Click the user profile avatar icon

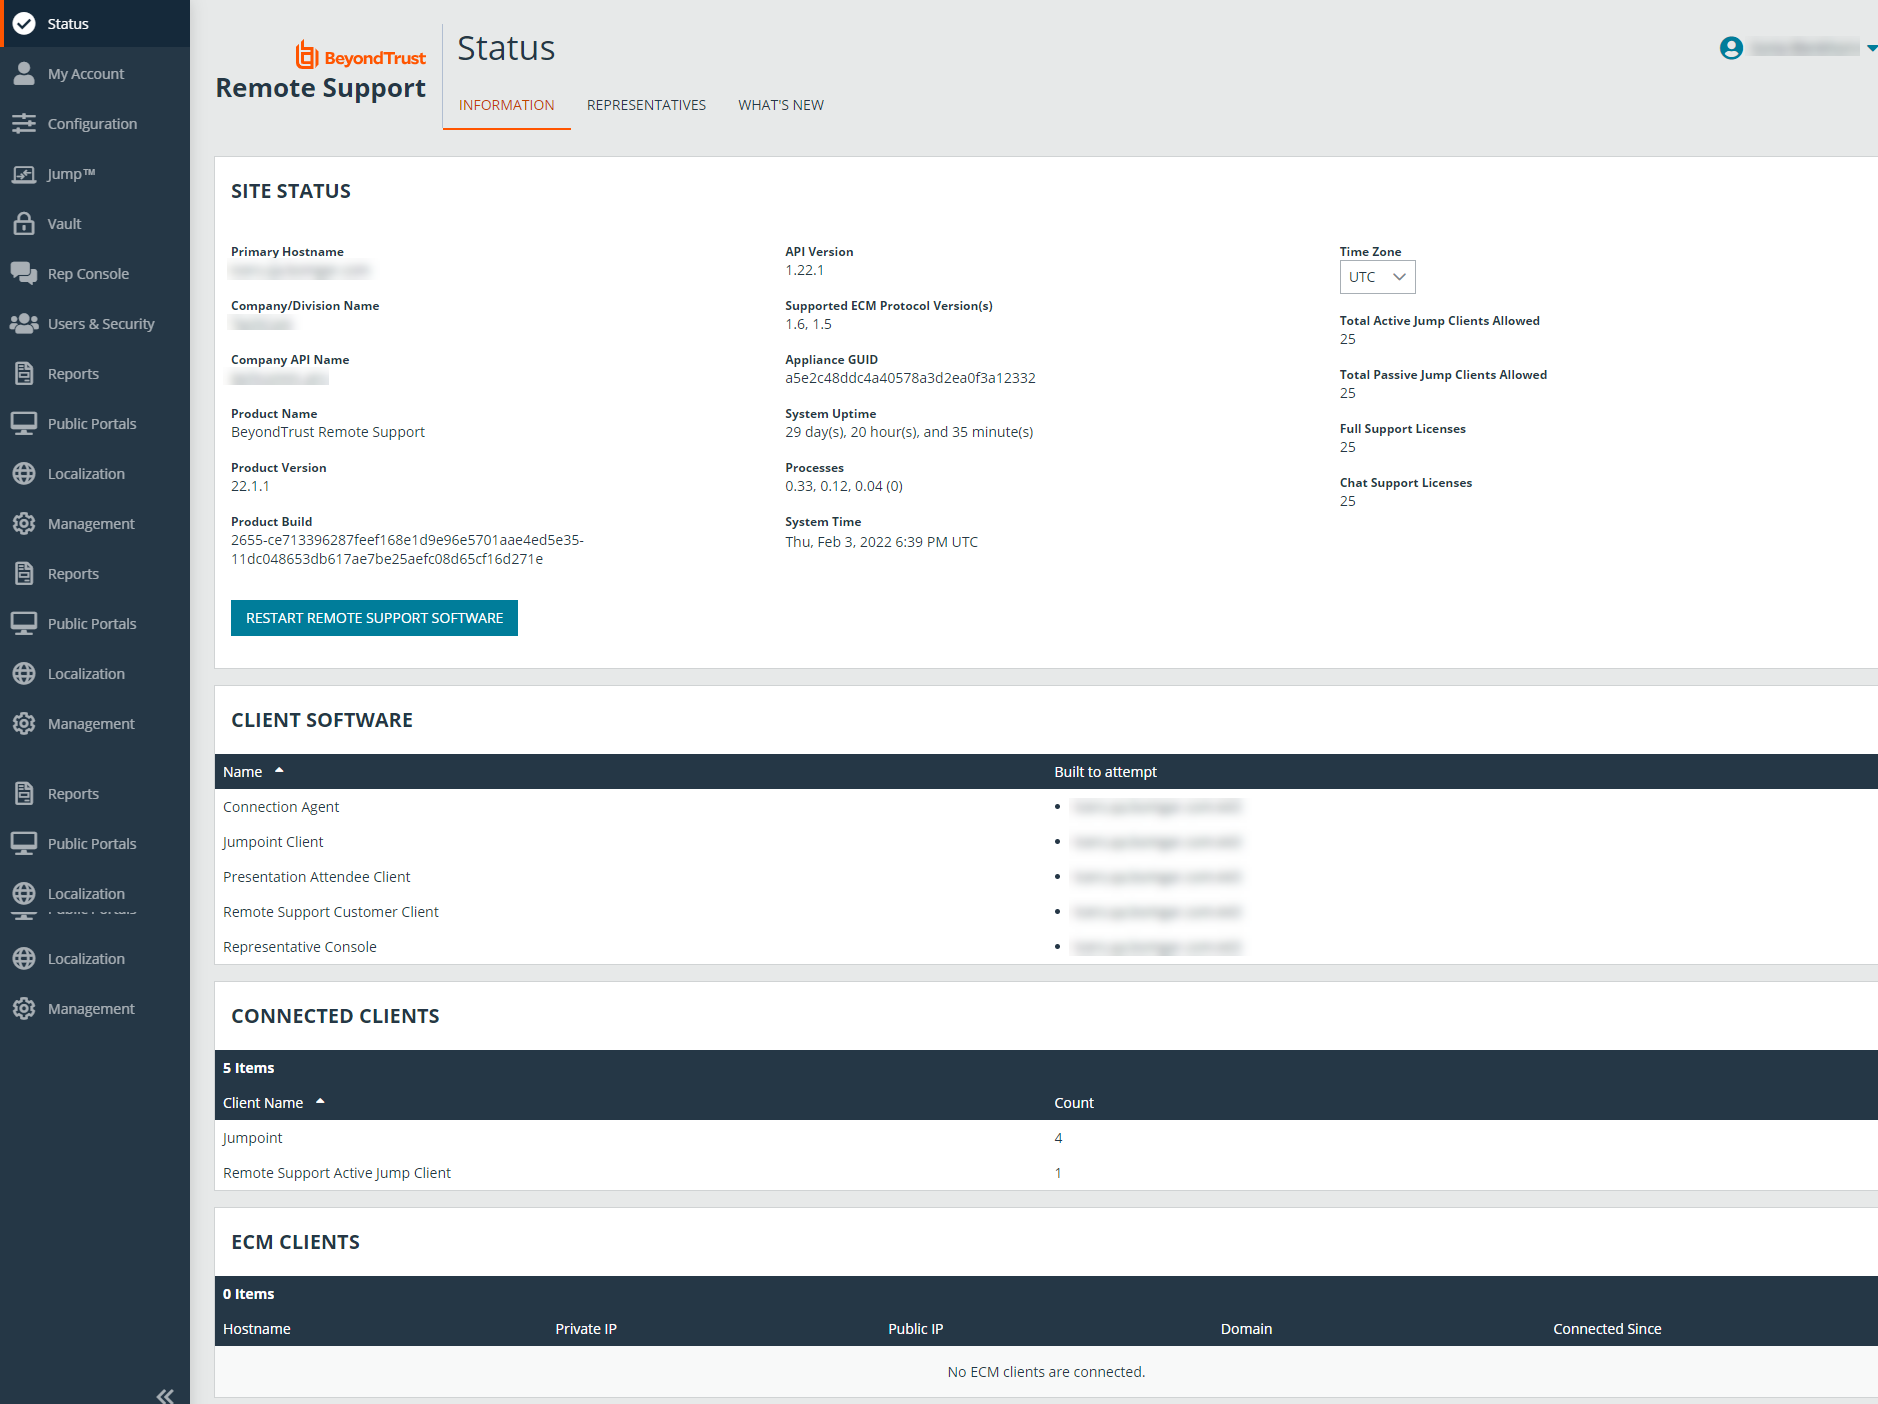pyautogui.click(x=1731, y=48)
